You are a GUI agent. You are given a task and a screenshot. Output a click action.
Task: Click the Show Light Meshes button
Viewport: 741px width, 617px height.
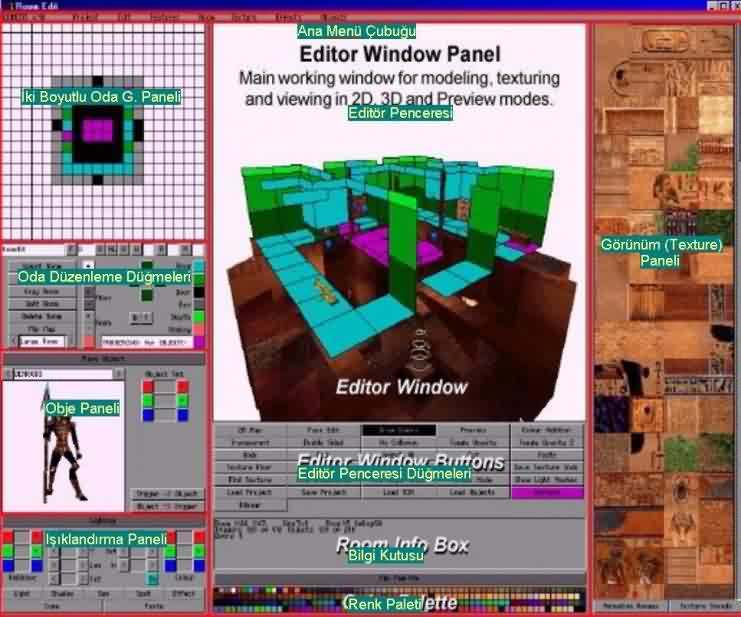pyautogui.click(x=547, y=480)
